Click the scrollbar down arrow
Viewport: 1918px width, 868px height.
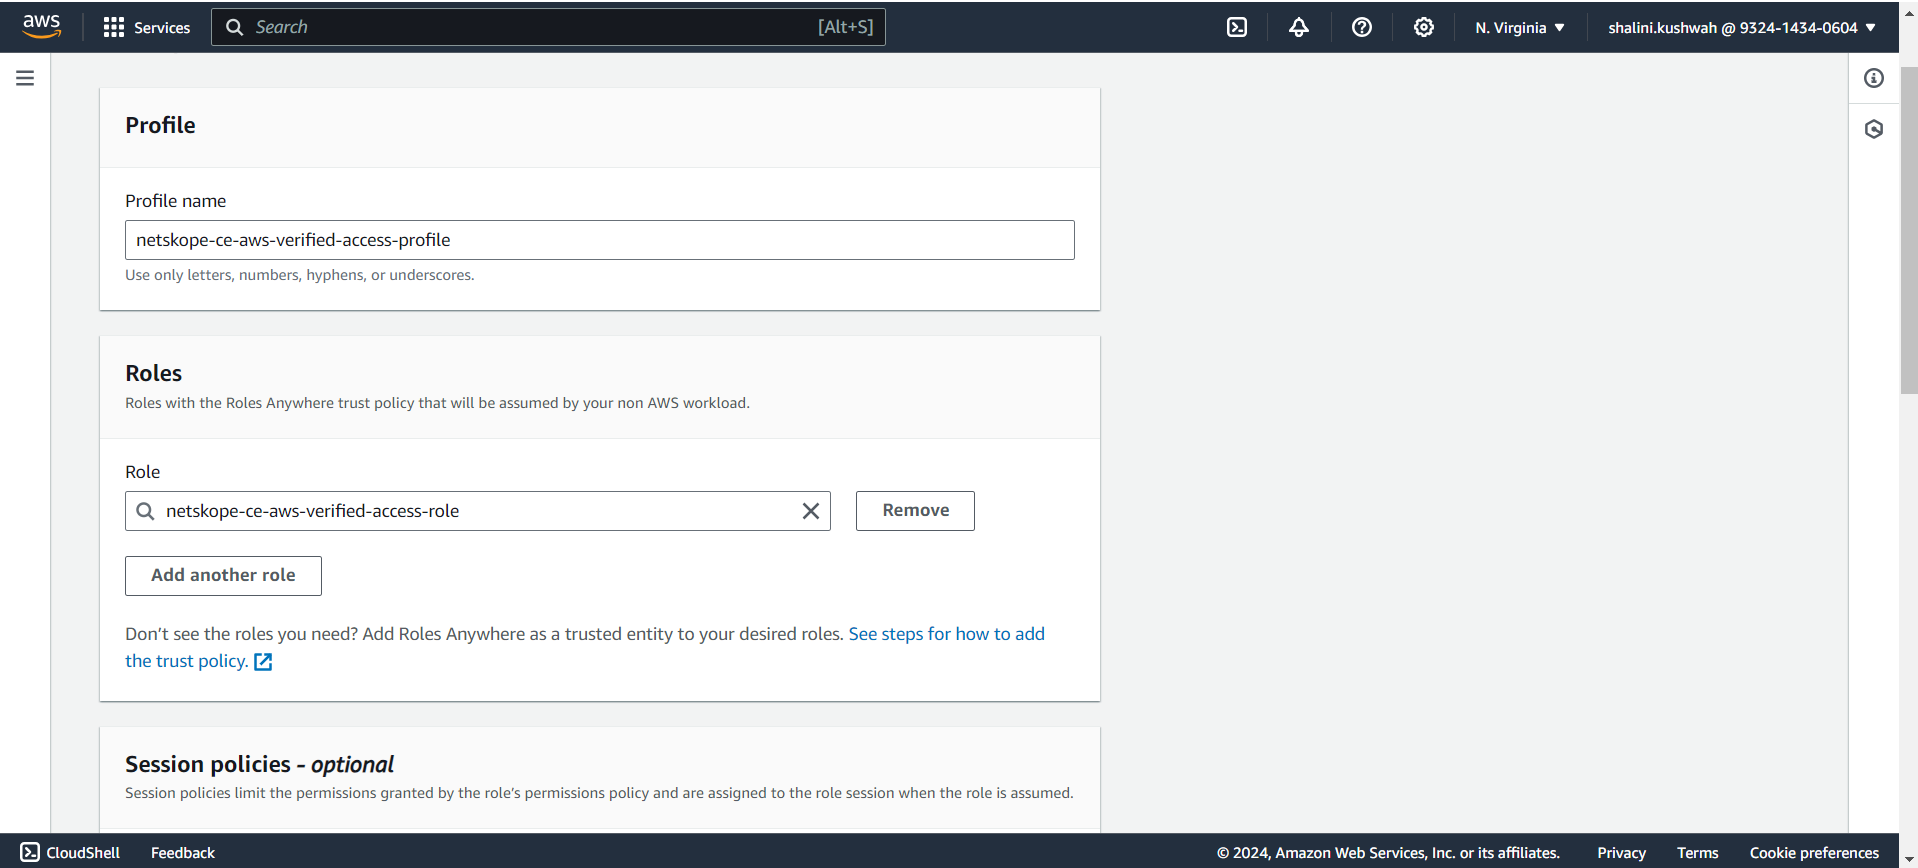[x=1908, y=859]
